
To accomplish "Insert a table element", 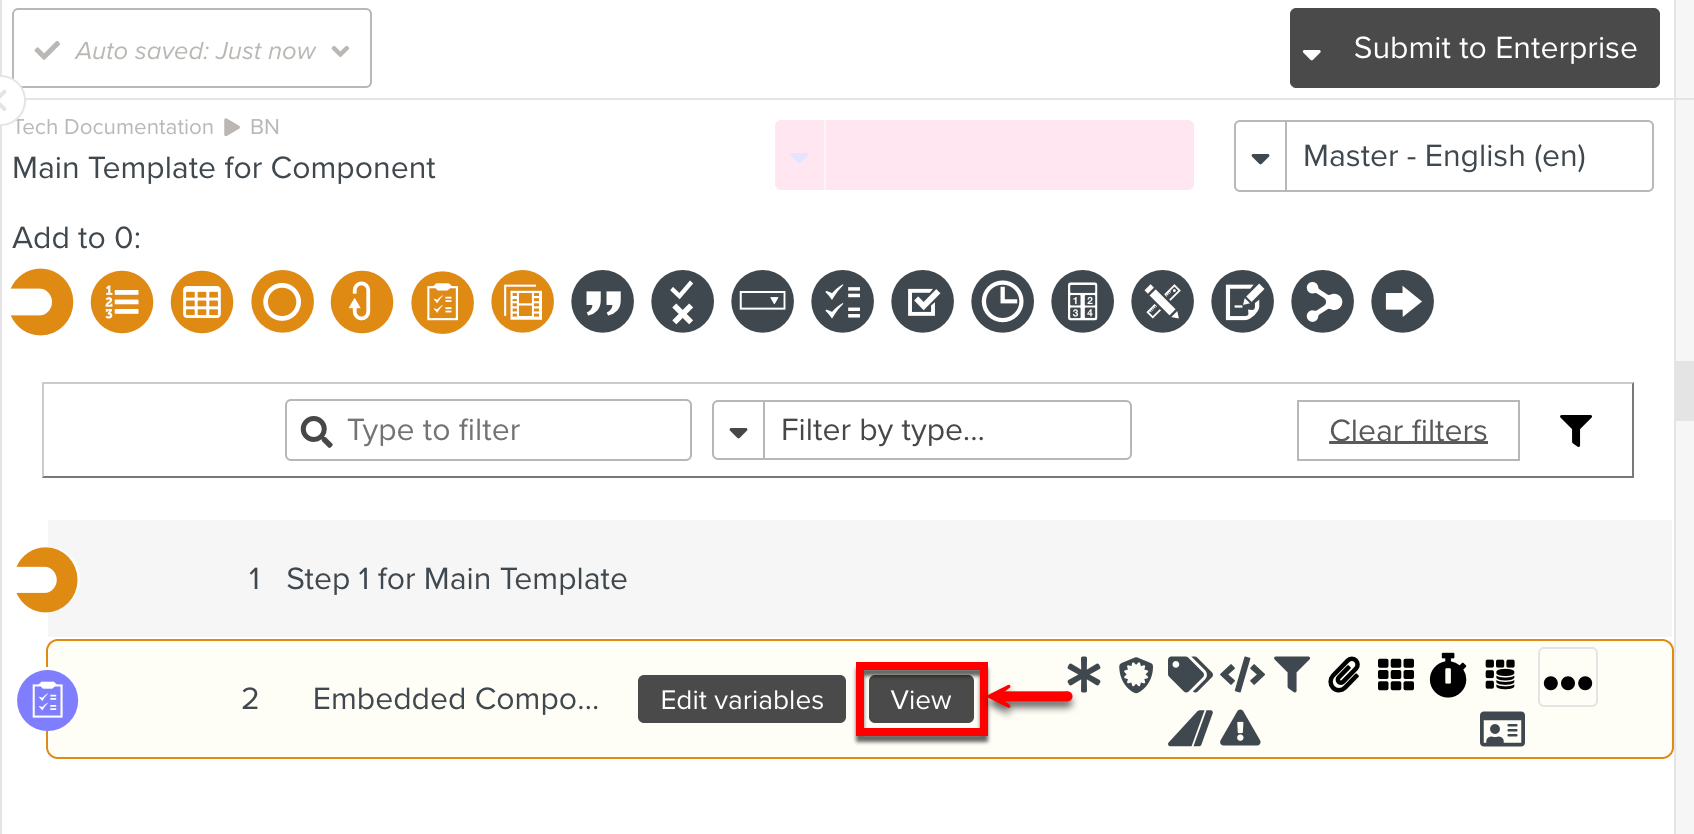I will [201, 301].
